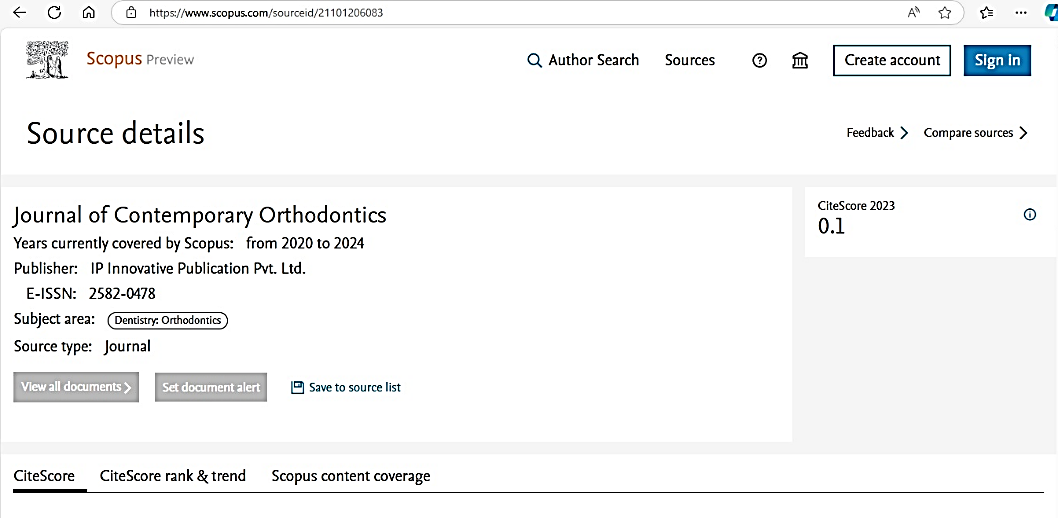The image size is (1058, 518).
Task: Switch to CiteScore rank & trend tab
Action: click(173, 476)
